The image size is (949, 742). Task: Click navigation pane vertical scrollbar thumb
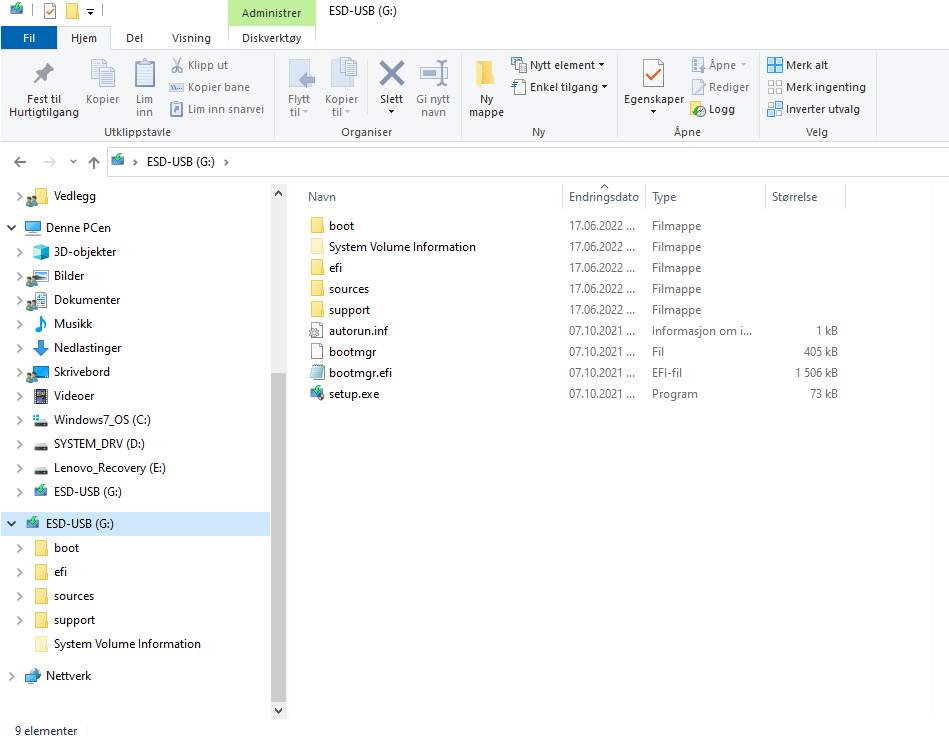[x=278, y=537]
